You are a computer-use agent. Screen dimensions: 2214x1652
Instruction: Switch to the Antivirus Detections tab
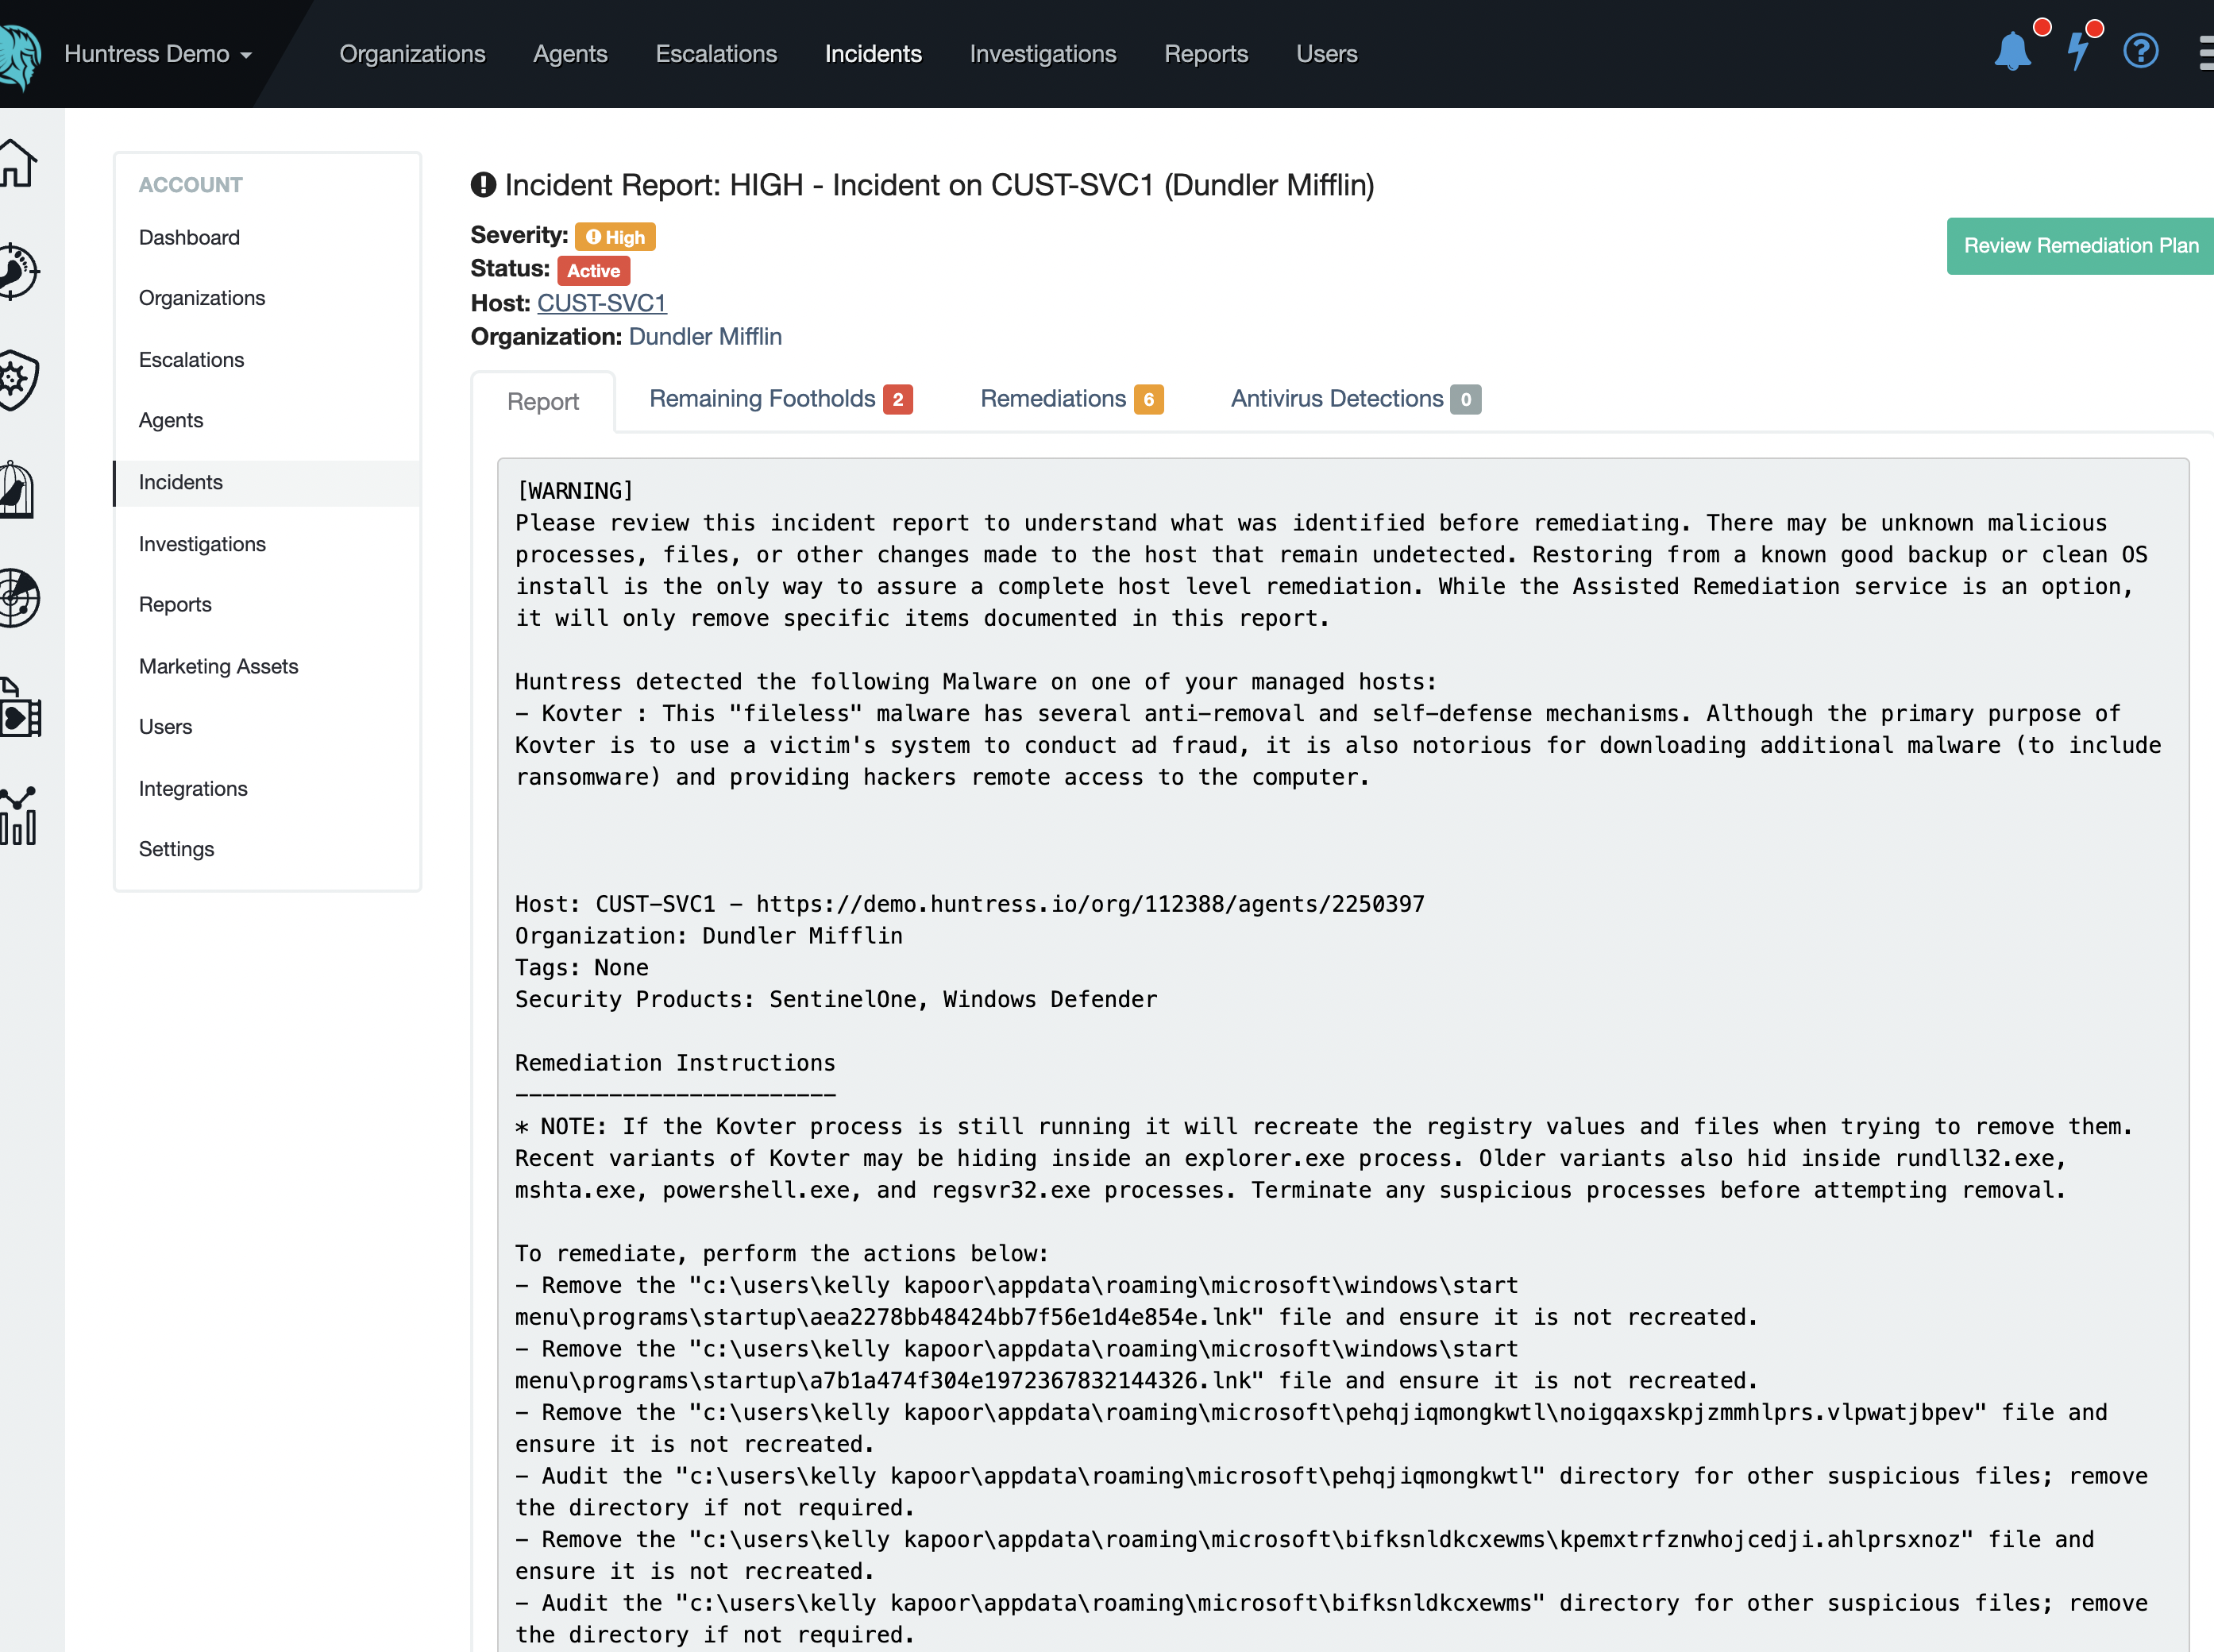pyautogui.click(x=1355, y=399)
